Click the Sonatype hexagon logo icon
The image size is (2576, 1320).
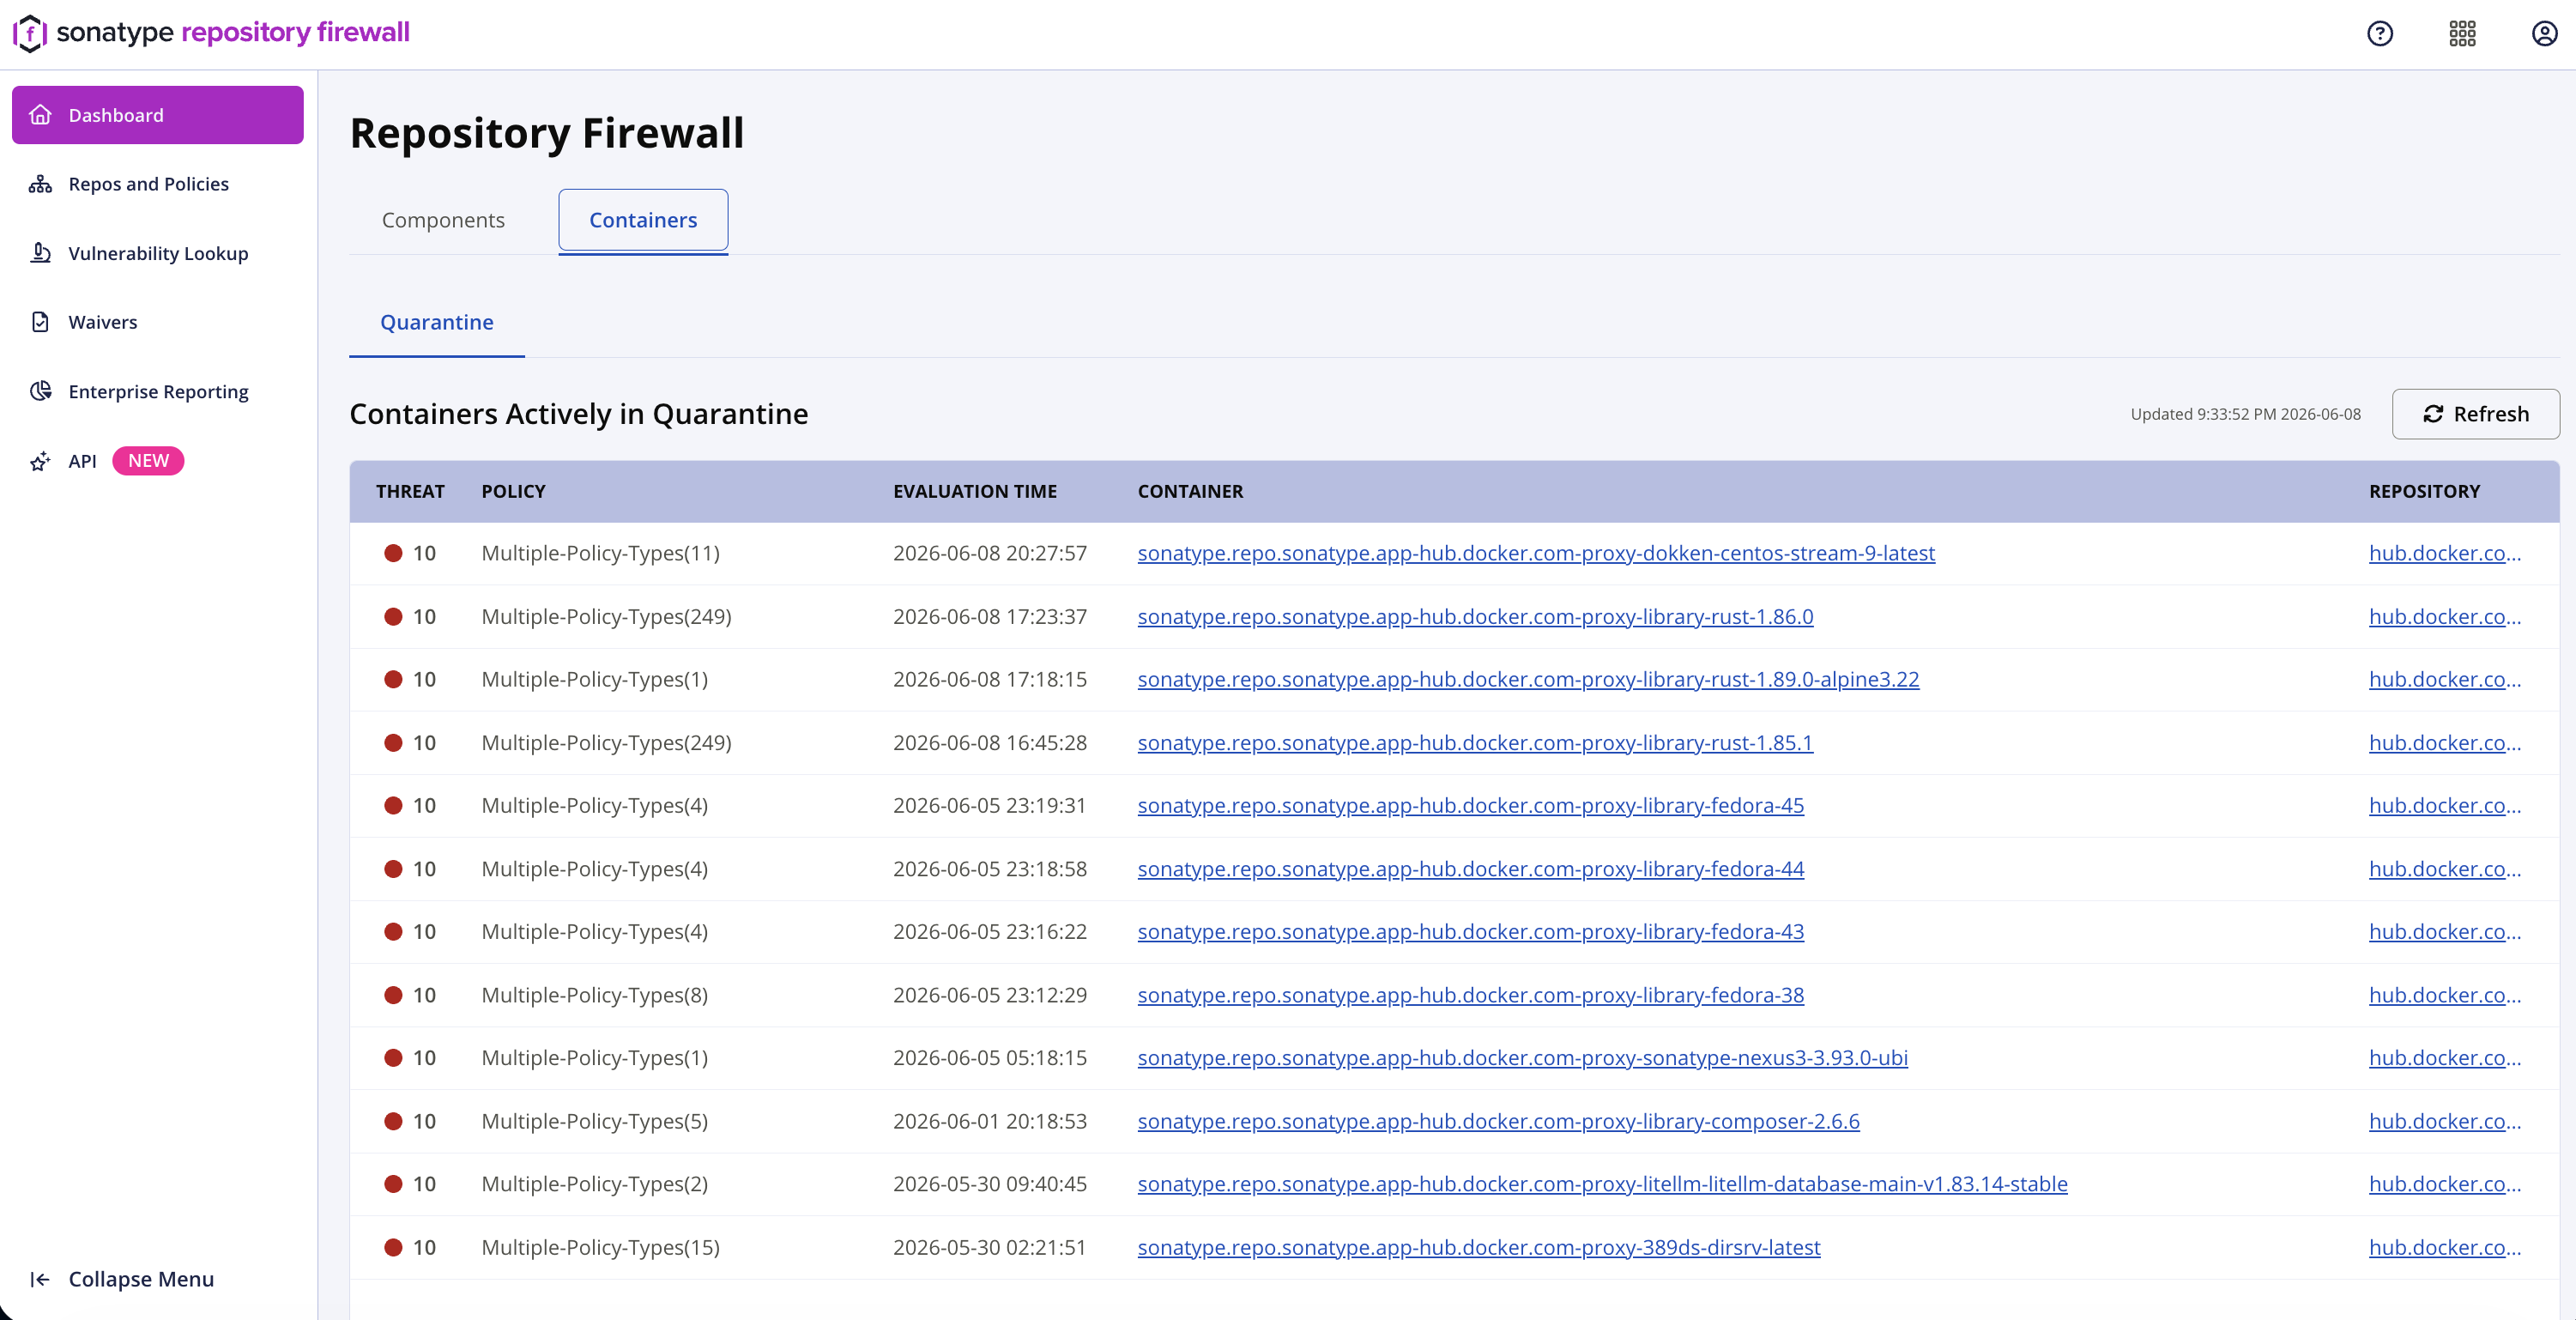point(30,33)
